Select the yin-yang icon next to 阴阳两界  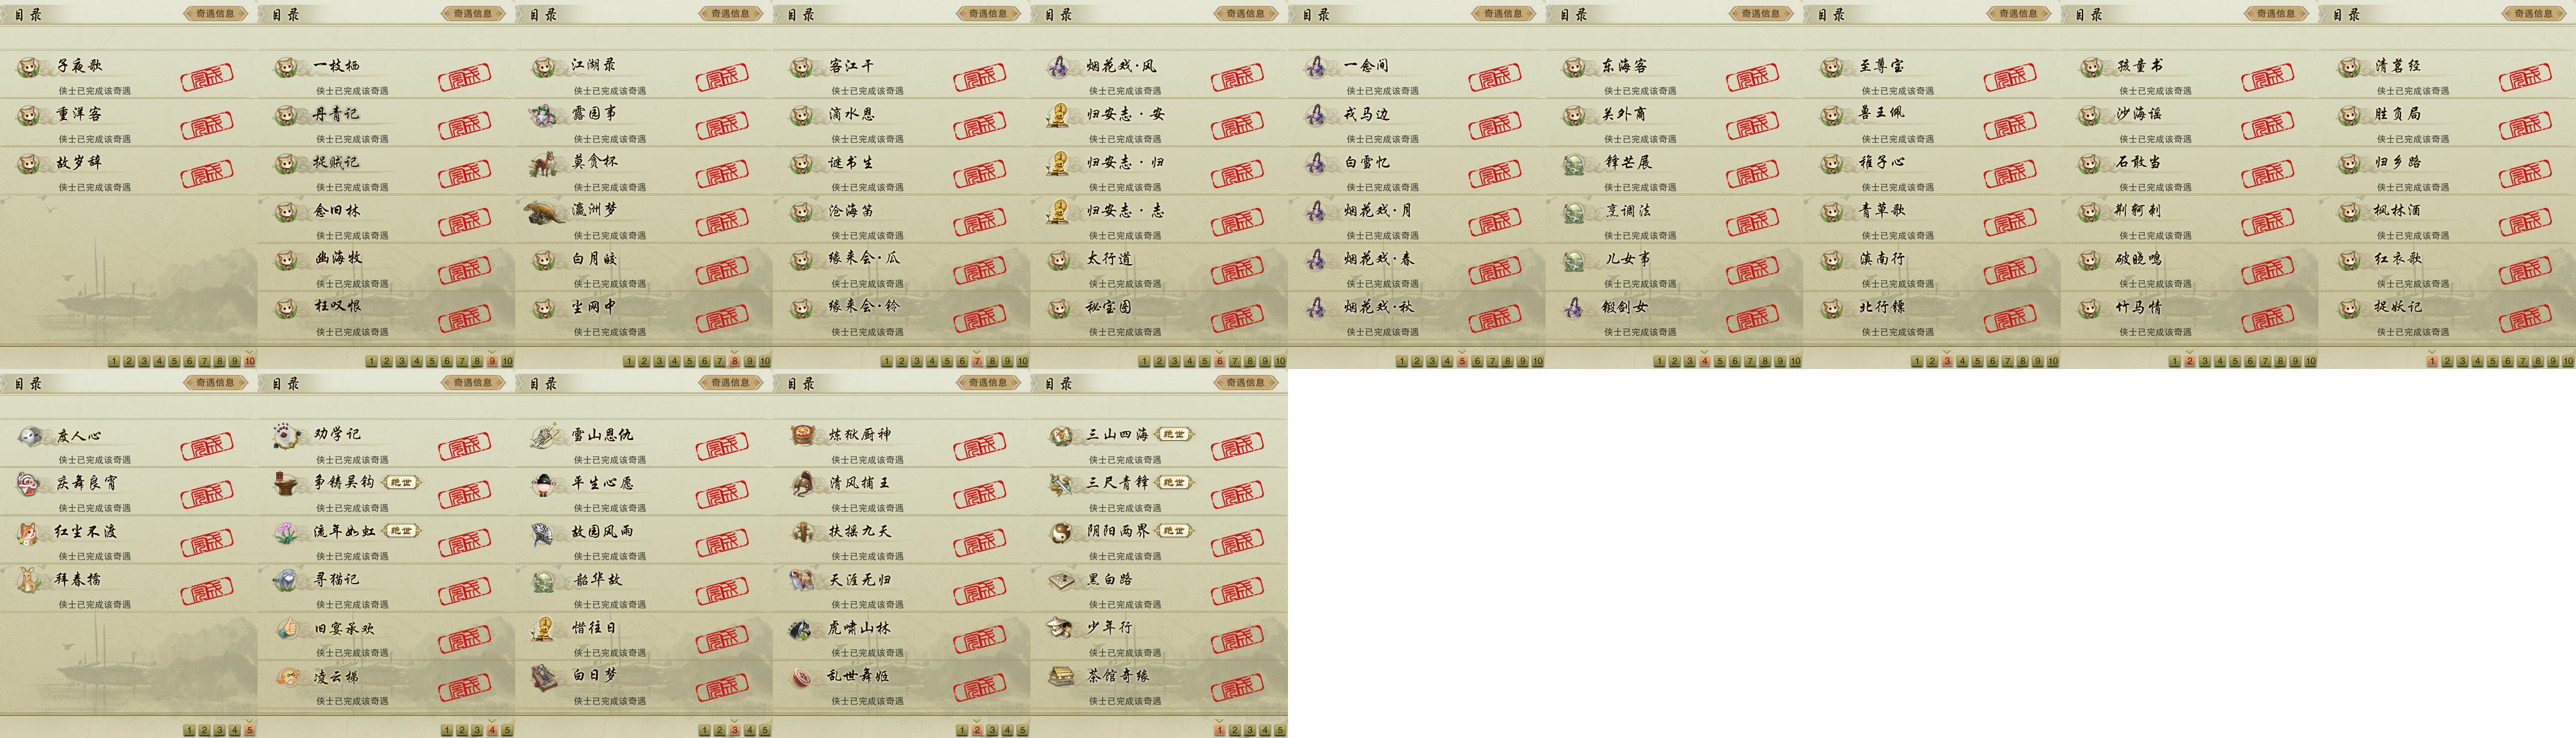point(1060,532)
